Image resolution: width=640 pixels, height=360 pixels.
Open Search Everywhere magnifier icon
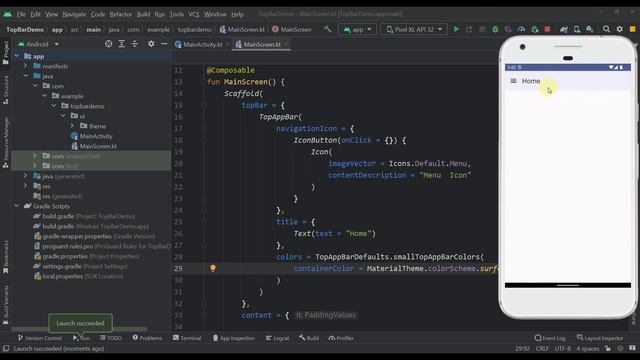(606, 29)
